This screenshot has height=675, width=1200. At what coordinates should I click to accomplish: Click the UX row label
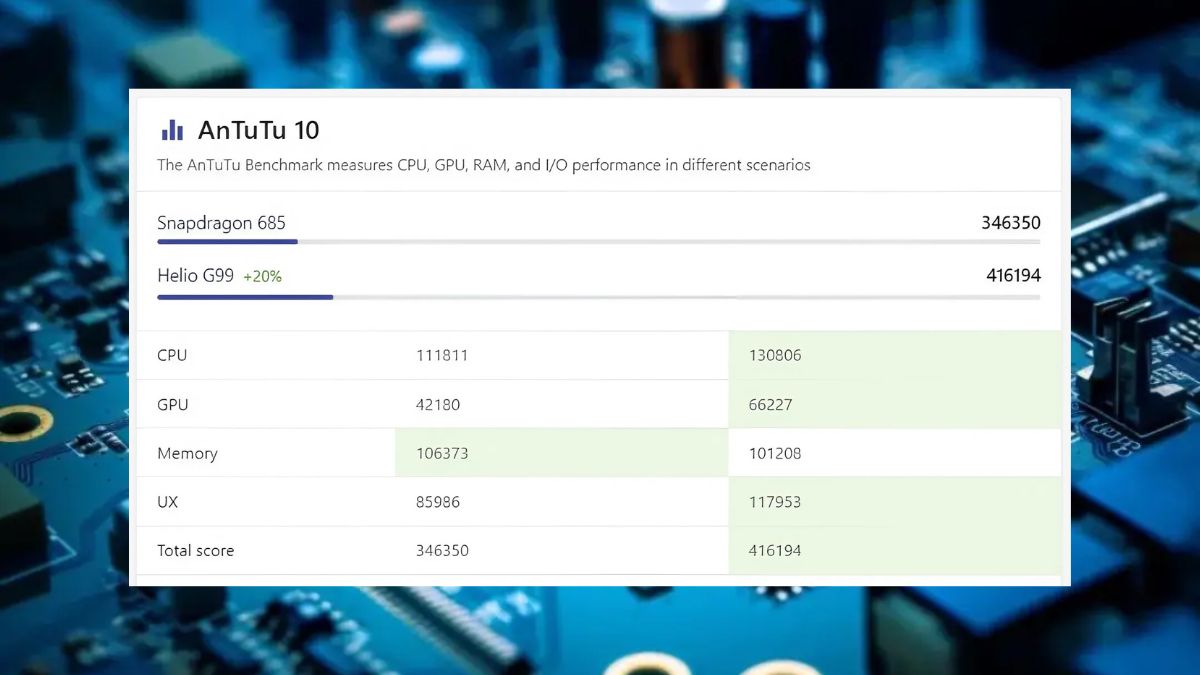point(168,502)
